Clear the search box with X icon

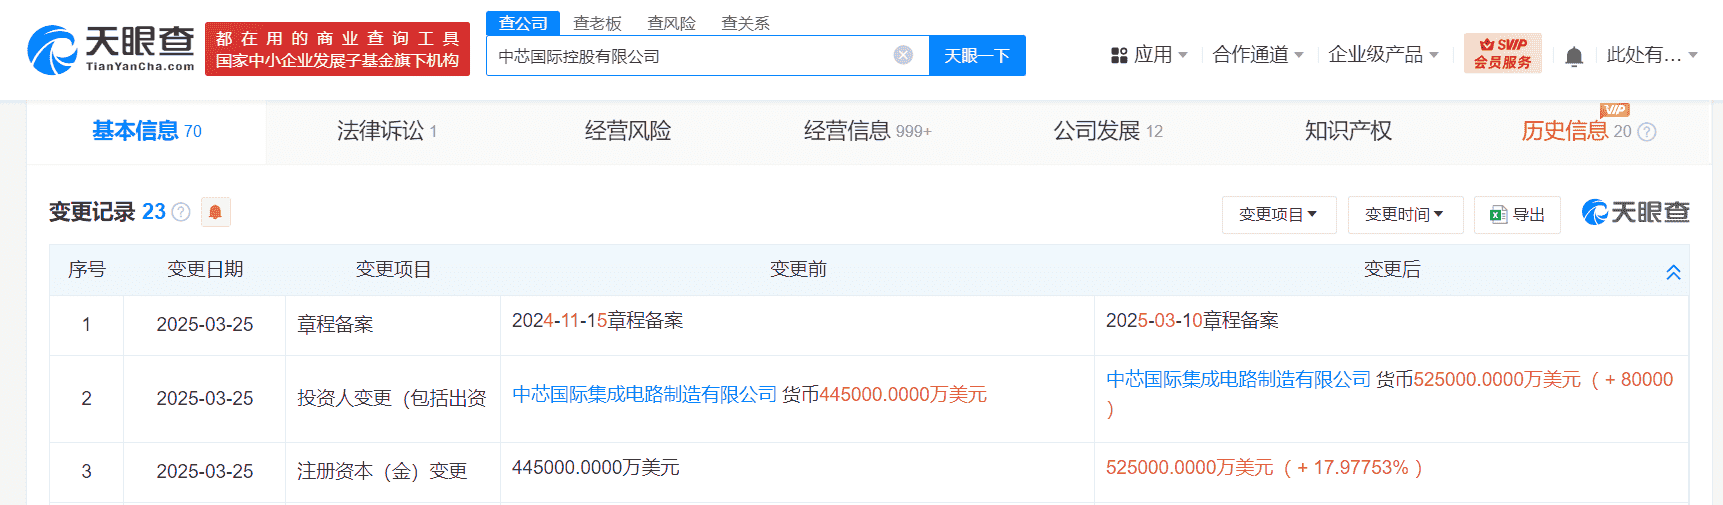click(x=903, y=55)
